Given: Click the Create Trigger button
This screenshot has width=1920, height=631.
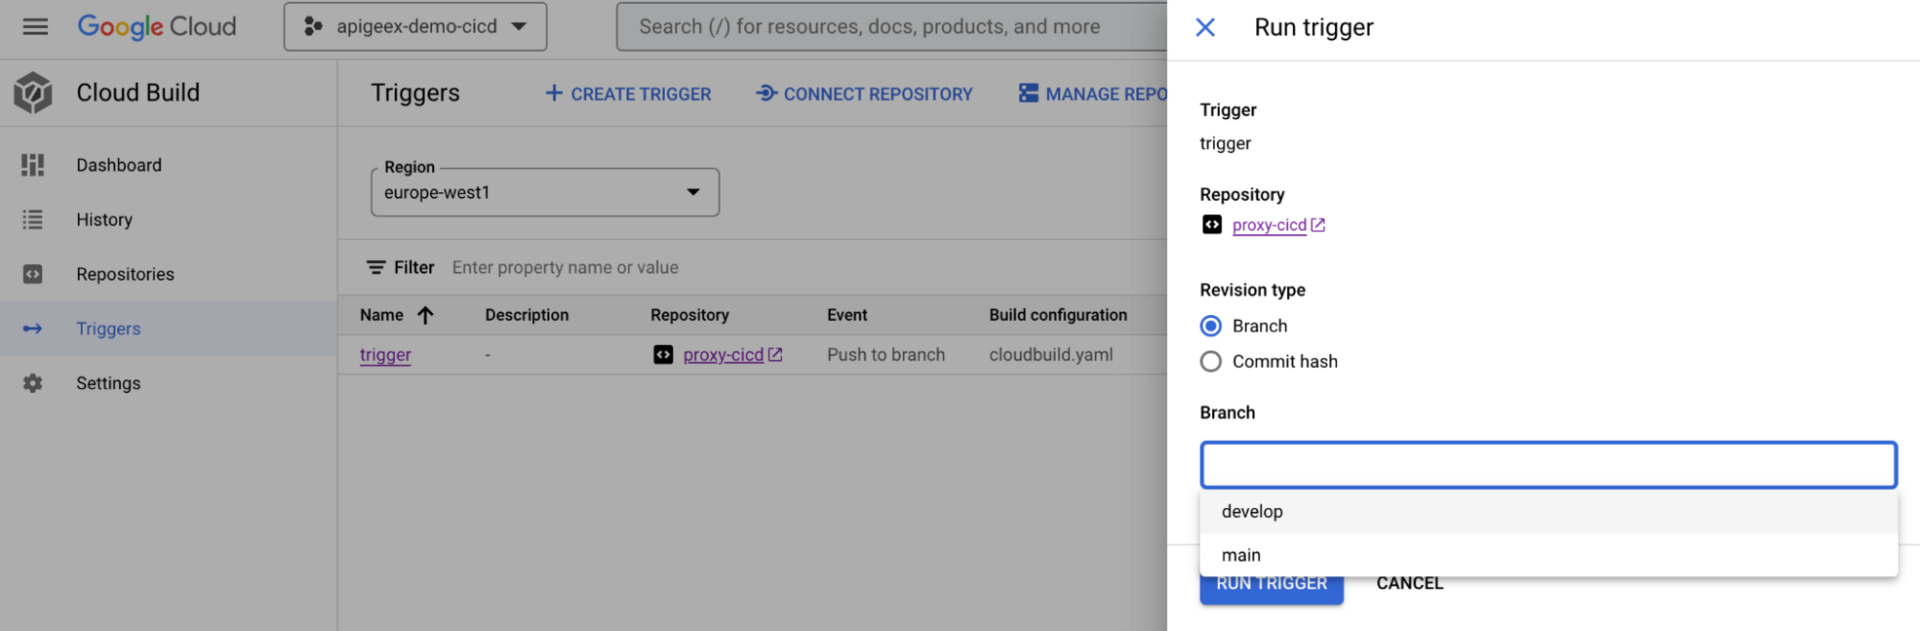Looking at the screenshot, I should (x=628, y=94).
